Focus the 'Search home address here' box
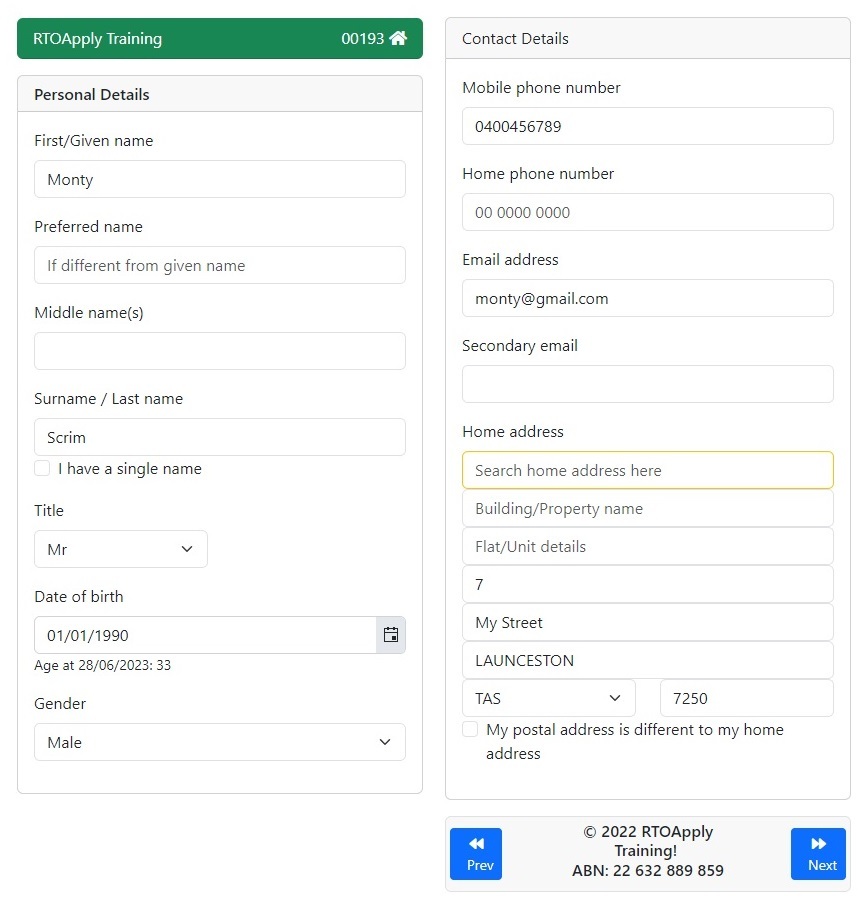 pos(647,470)
